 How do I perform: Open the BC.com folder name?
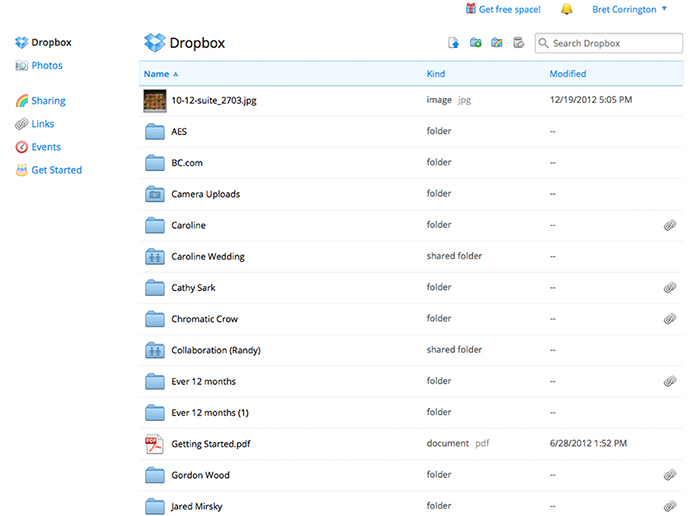187,163
